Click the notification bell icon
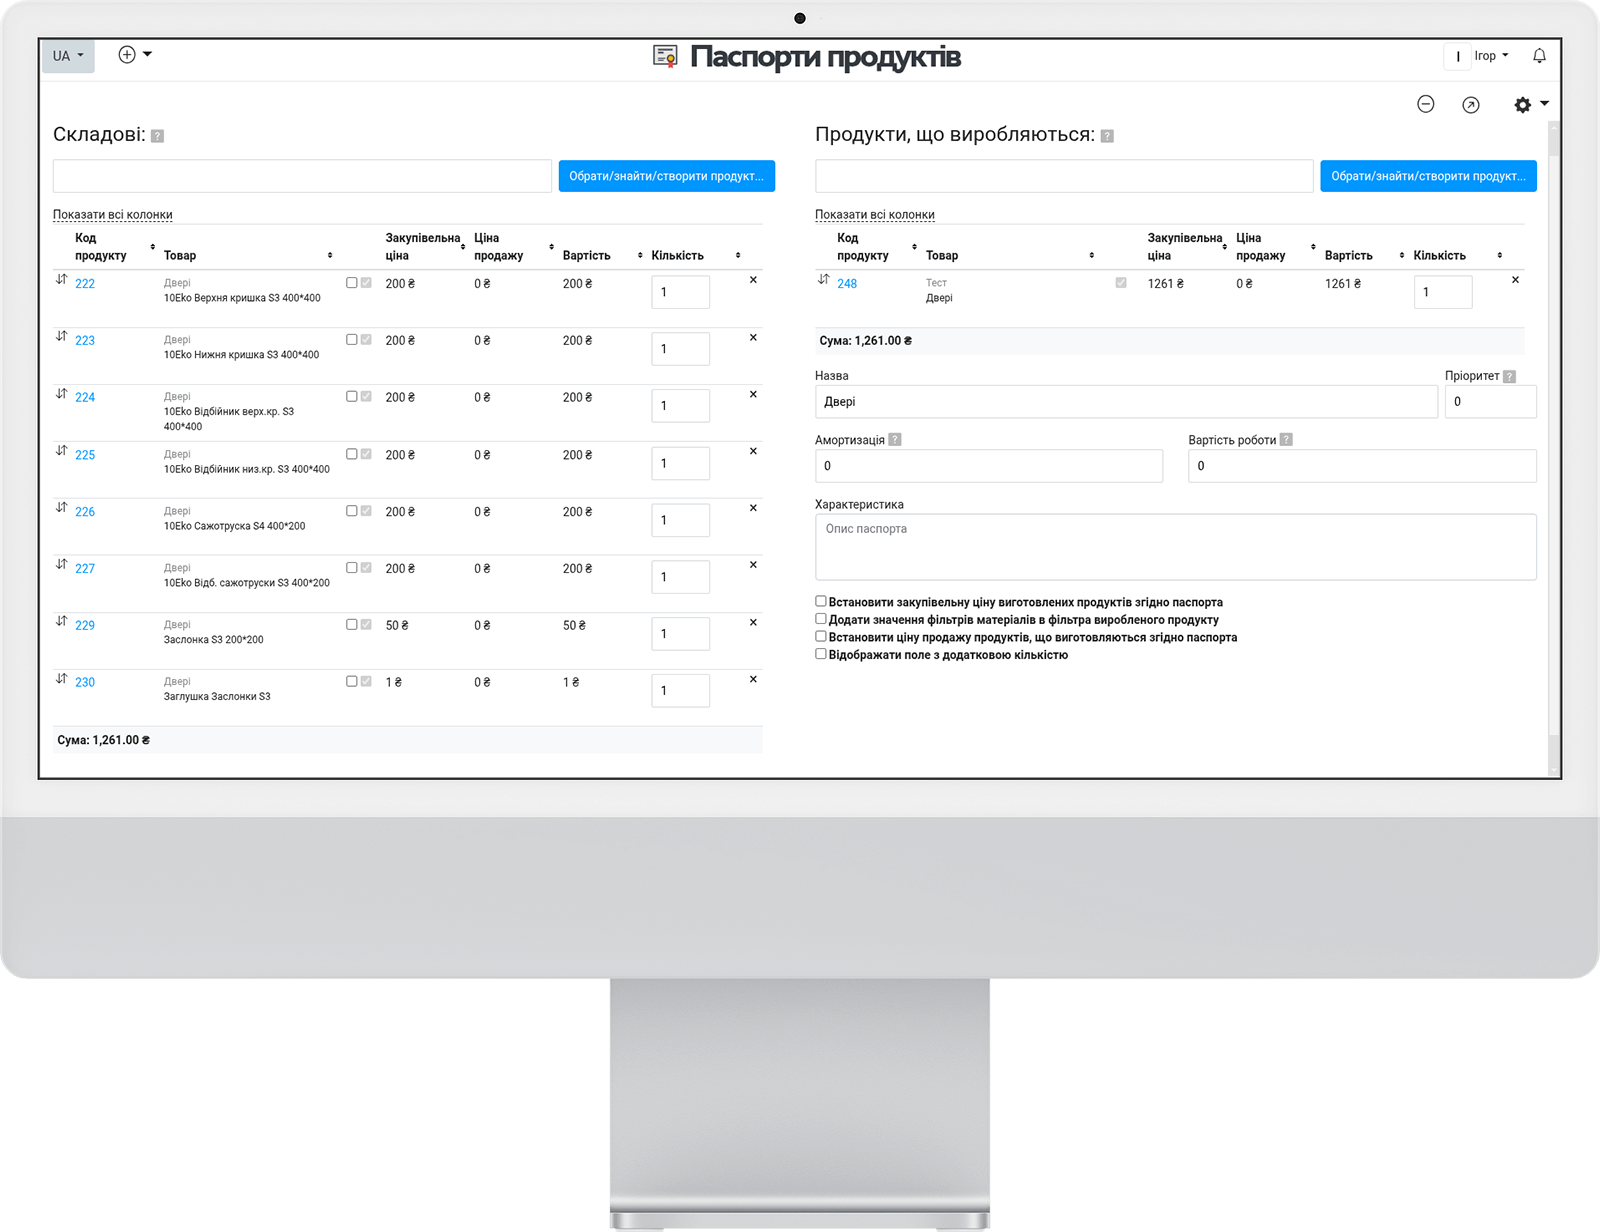Viewport: 1600px width, 1232px height. [x=1539, y=56]
